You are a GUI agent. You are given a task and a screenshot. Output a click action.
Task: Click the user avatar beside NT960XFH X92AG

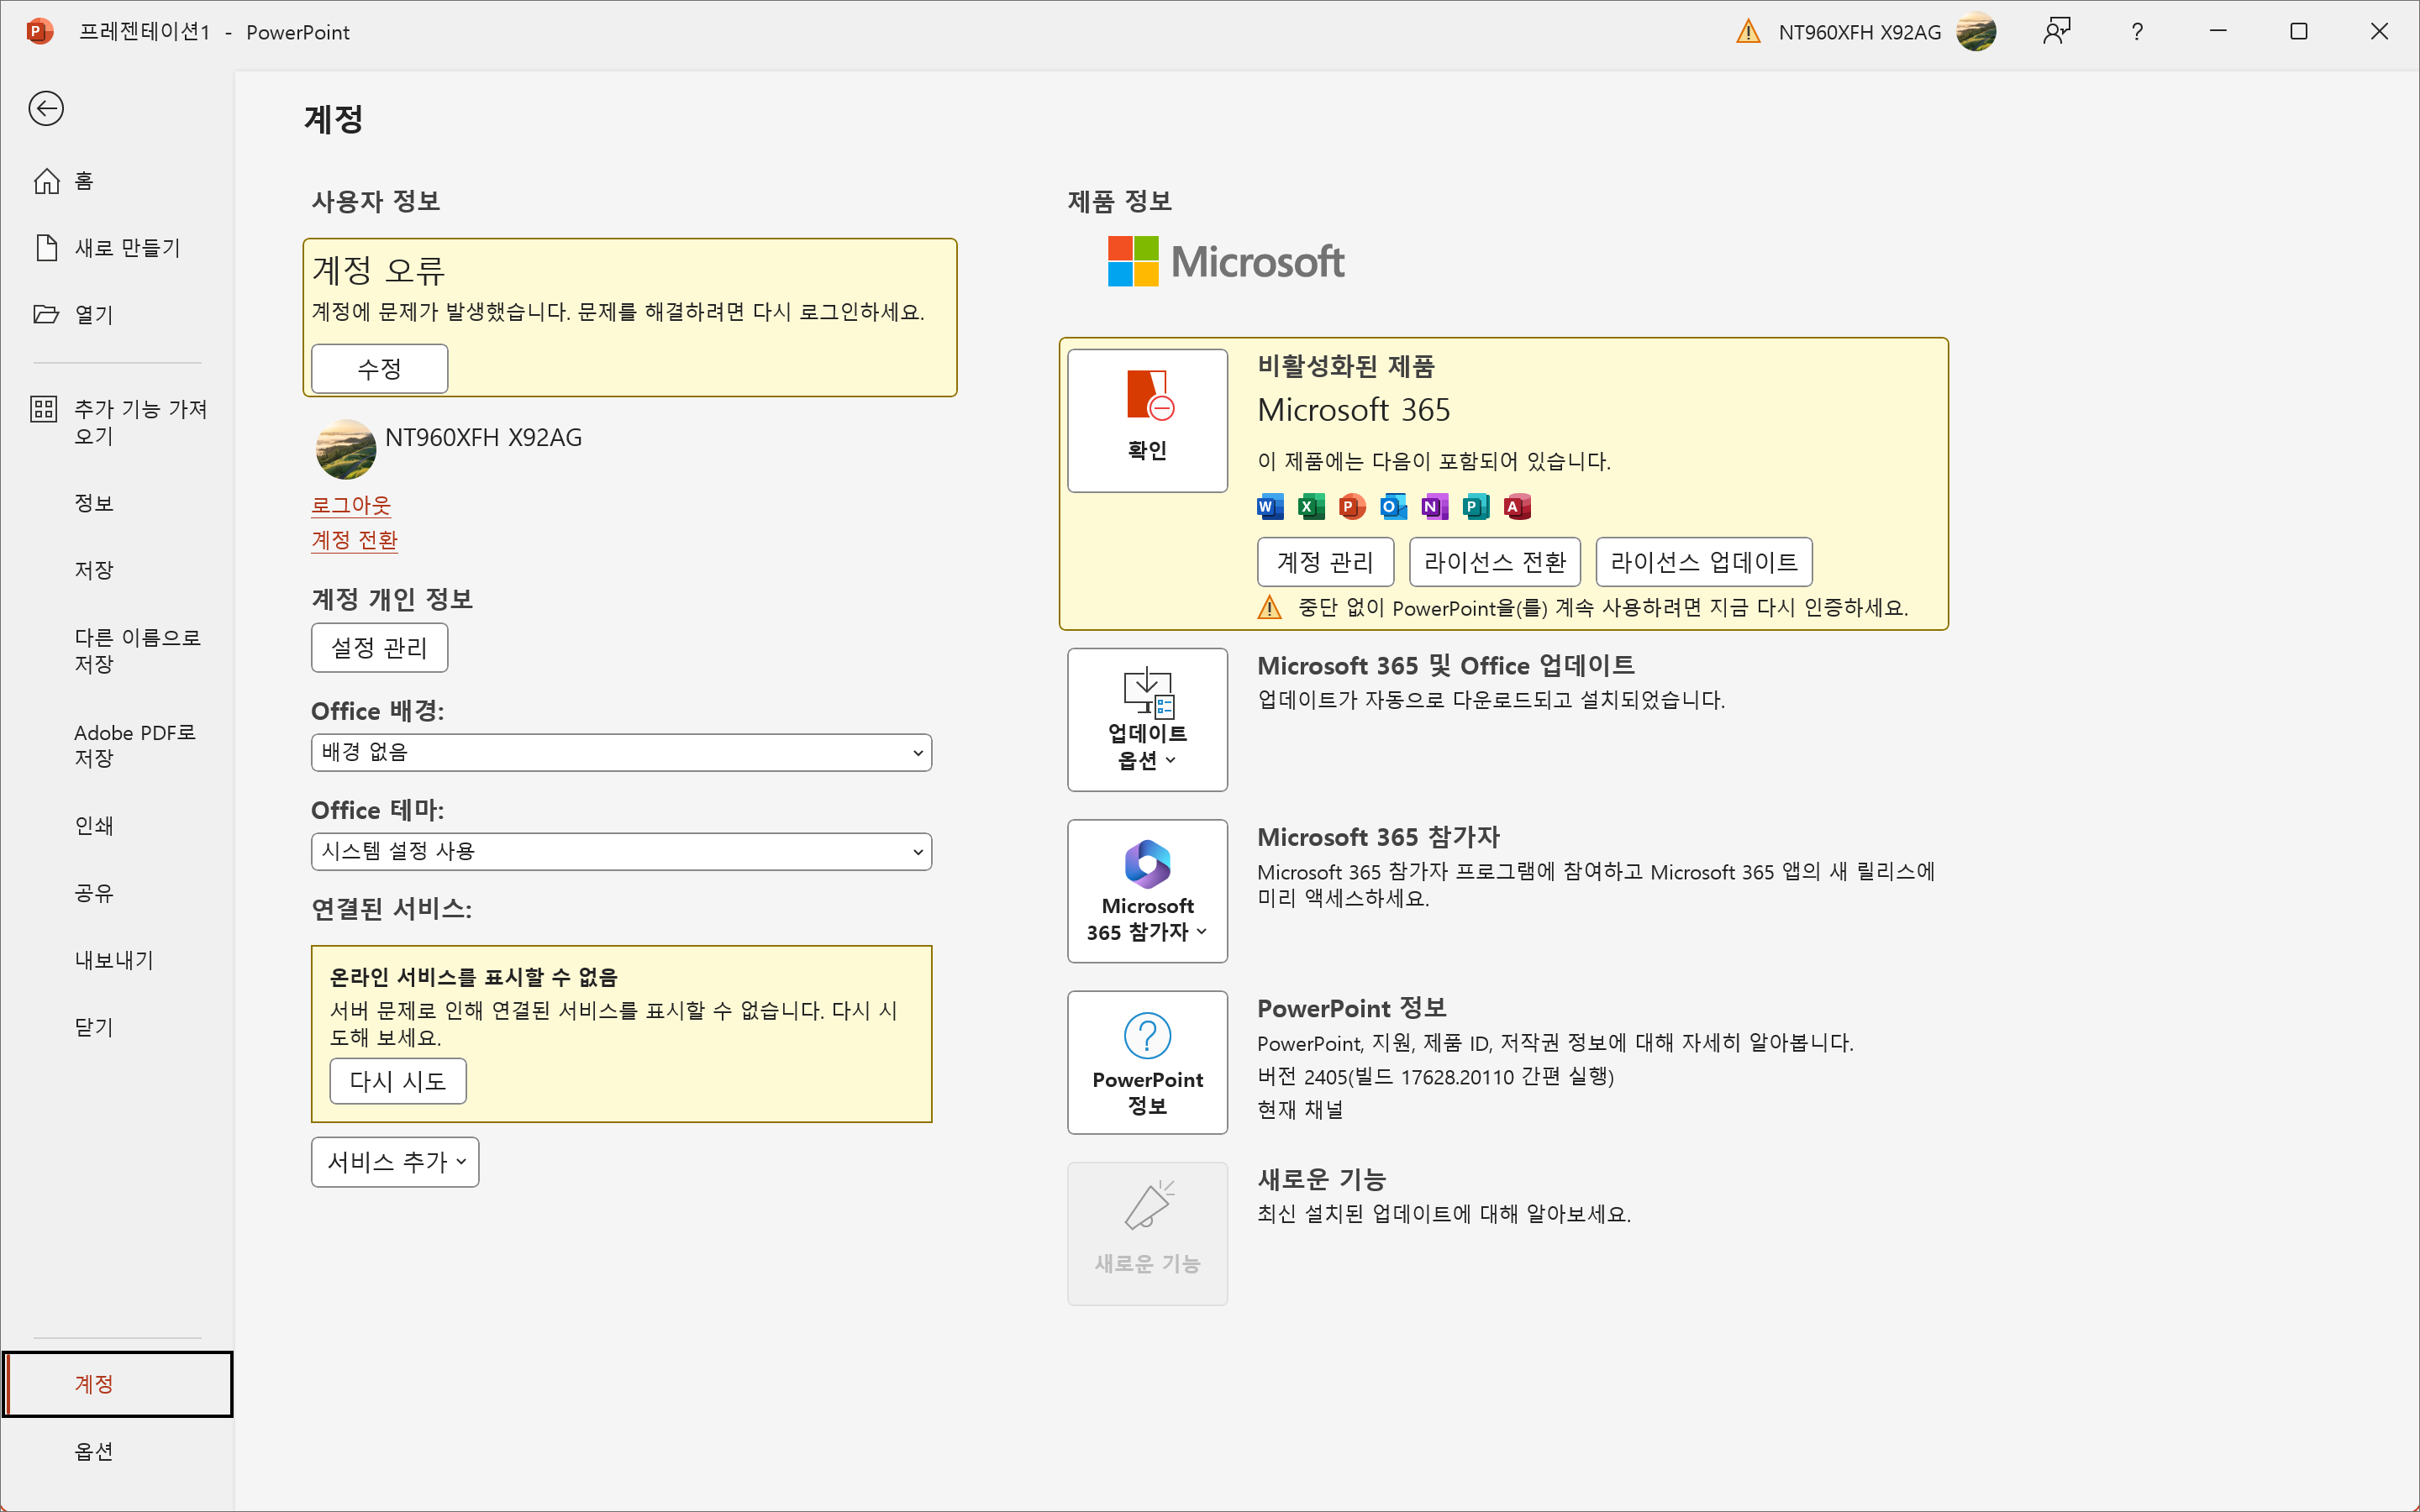[346, 449]
